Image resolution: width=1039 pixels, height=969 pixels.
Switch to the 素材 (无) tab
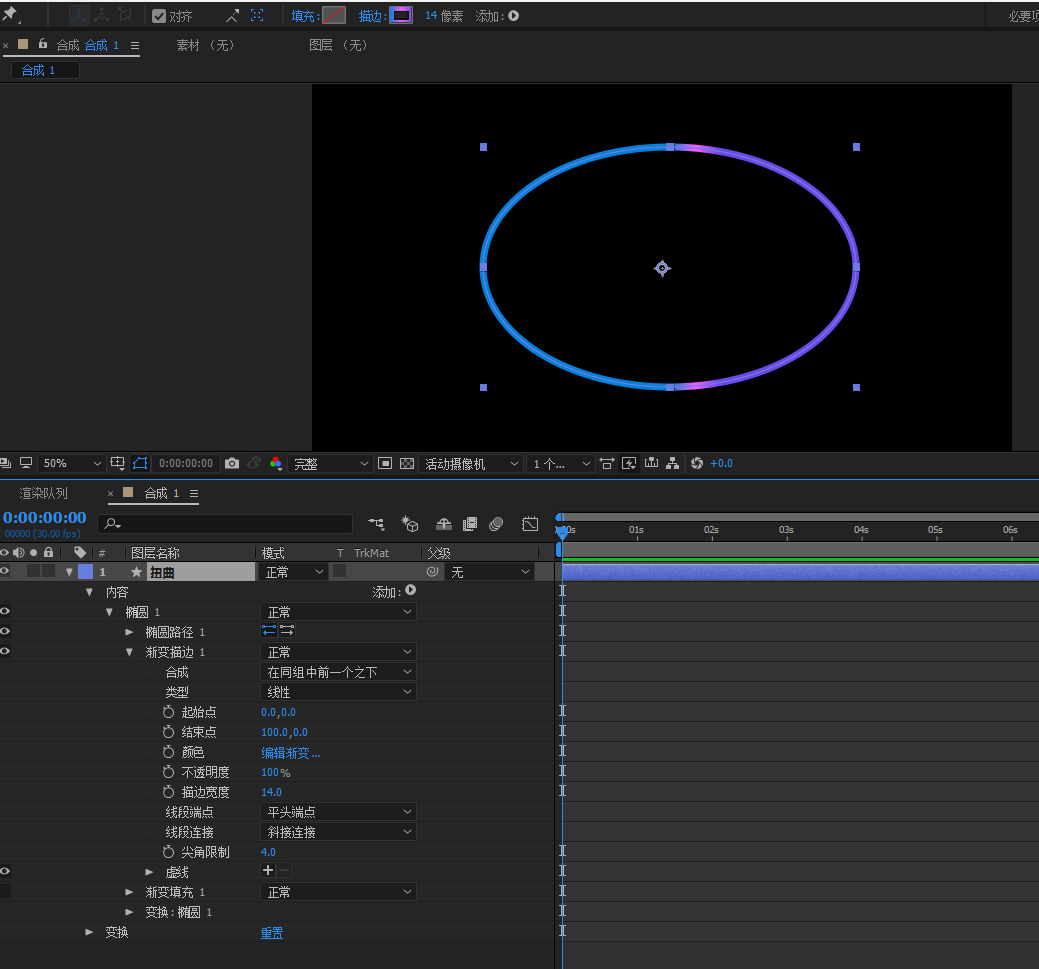pos(205,45)
